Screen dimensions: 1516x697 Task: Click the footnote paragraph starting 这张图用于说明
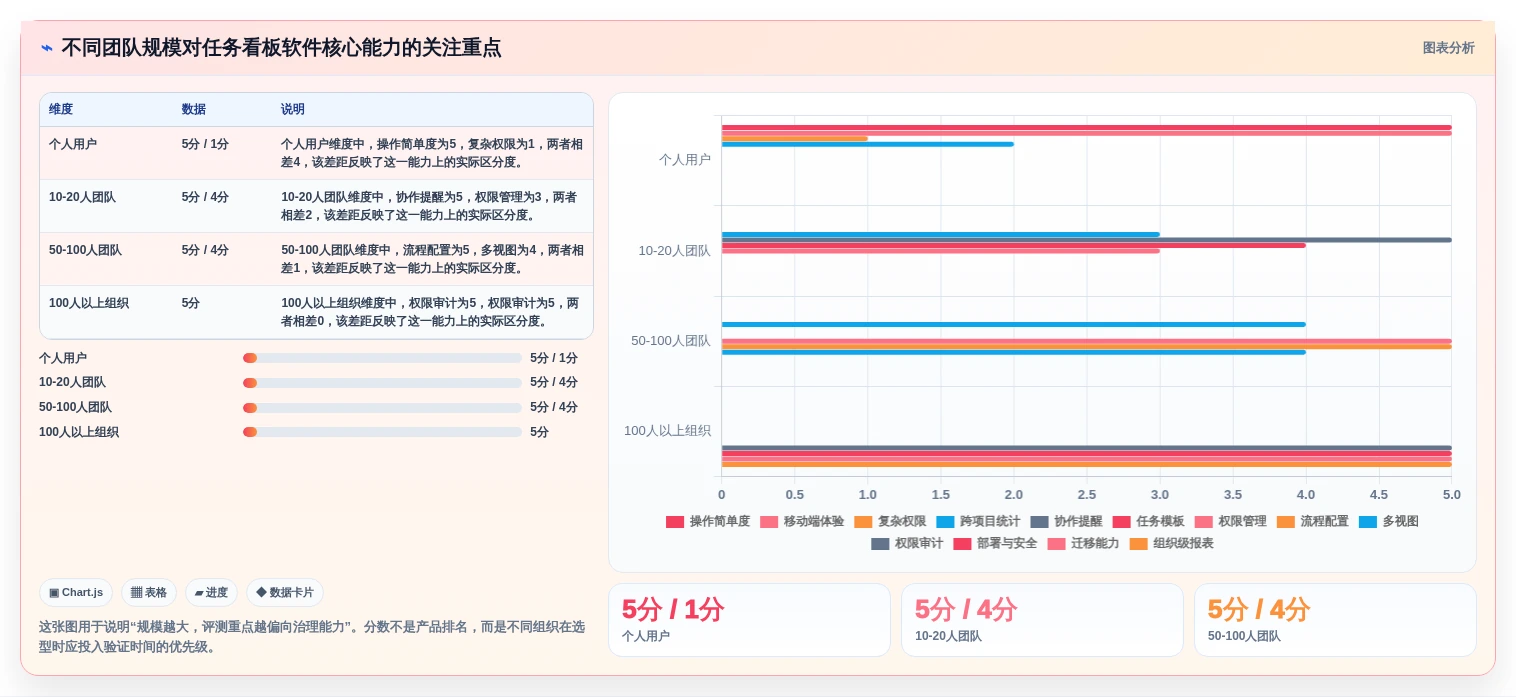pos(312,636)
